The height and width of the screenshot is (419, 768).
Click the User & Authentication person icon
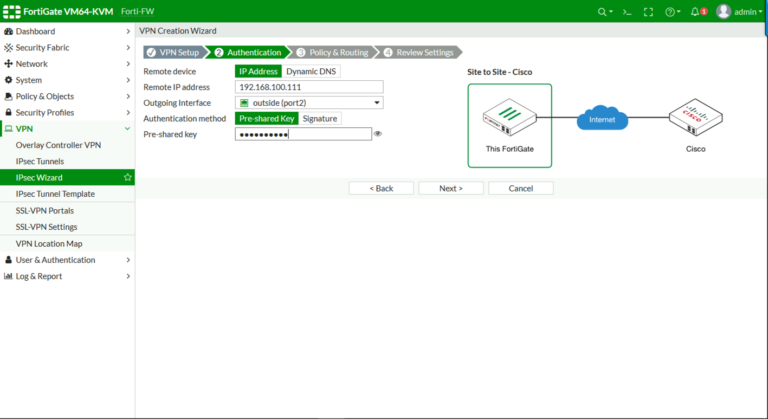point(8,260)
